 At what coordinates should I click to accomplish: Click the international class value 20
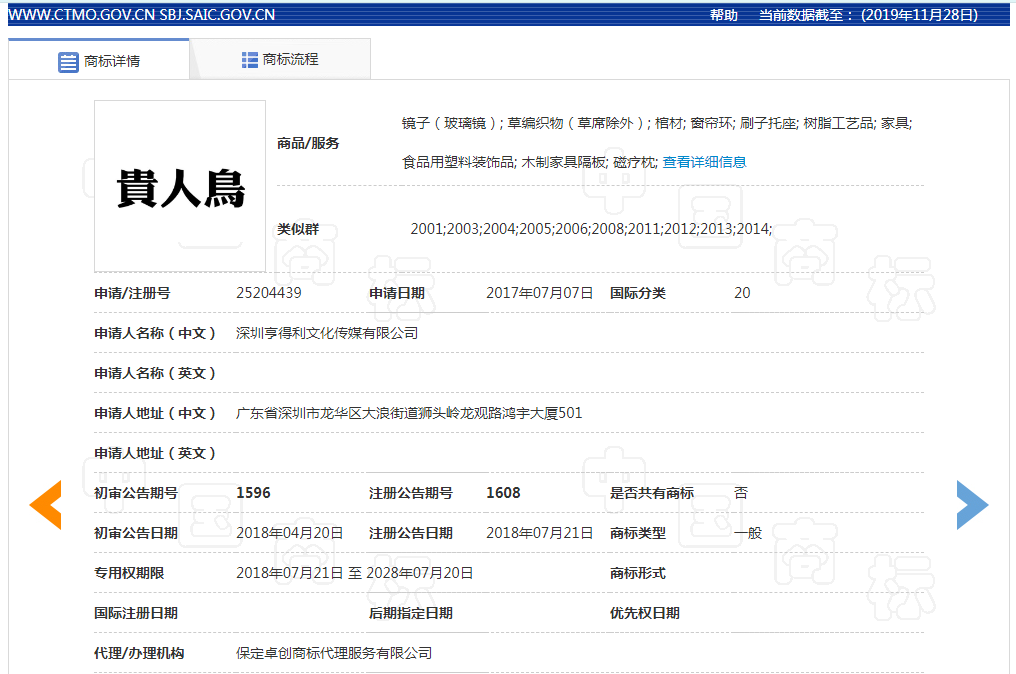[x=742, y=293]
